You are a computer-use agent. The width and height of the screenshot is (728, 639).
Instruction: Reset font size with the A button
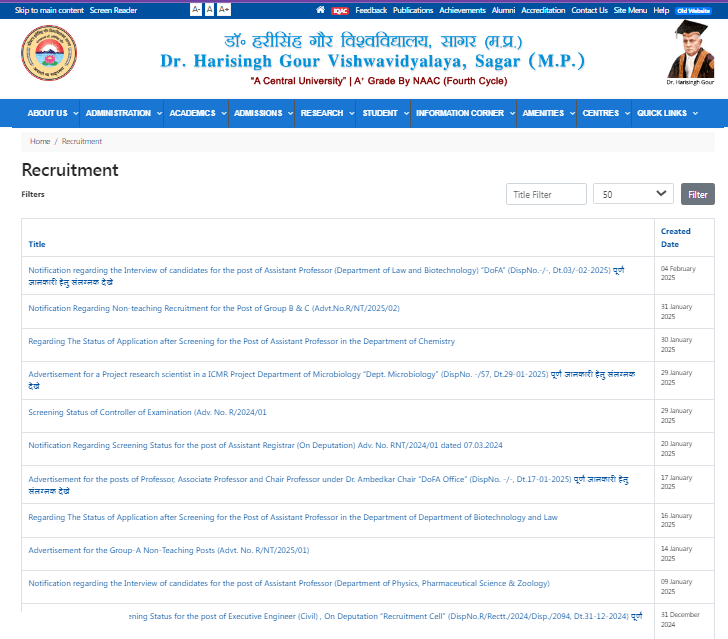tap(210, 10)
